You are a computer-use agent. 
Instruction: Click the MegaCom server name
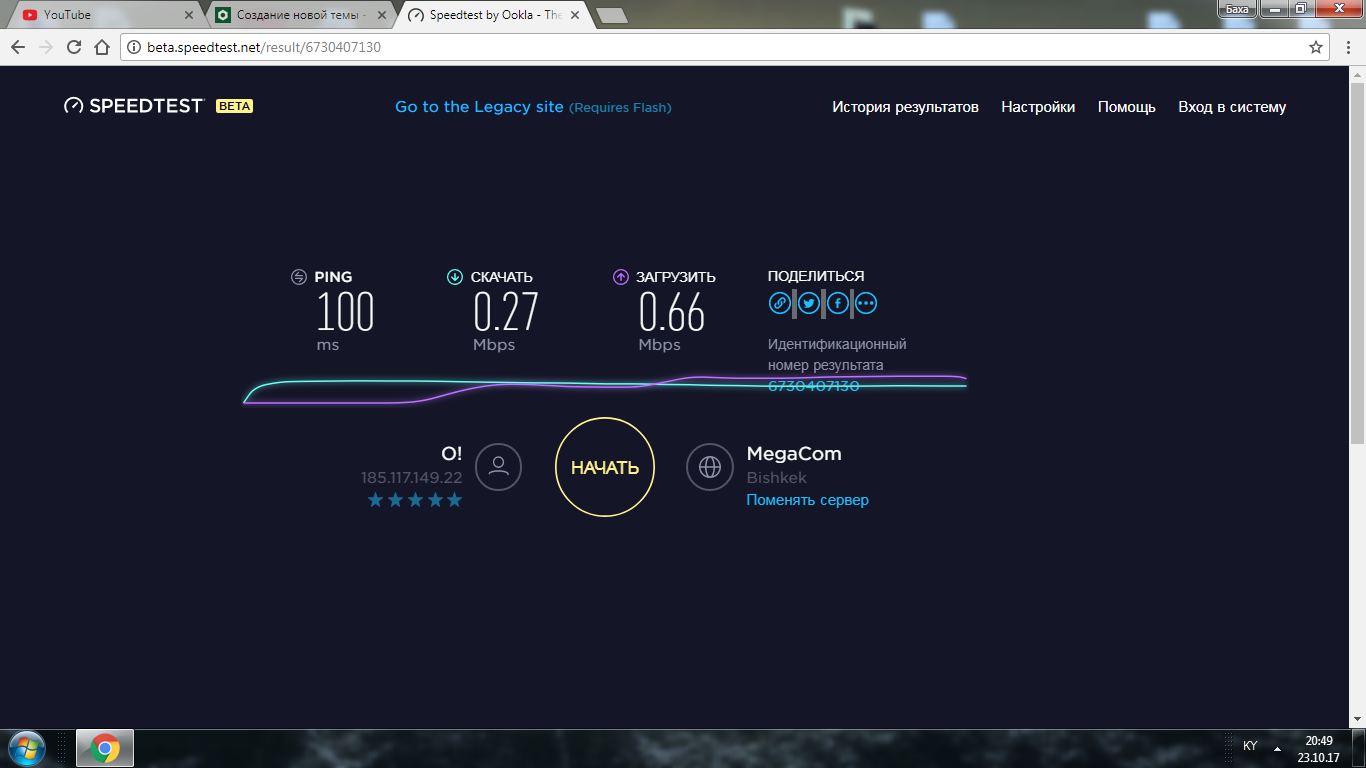(794, 454)
